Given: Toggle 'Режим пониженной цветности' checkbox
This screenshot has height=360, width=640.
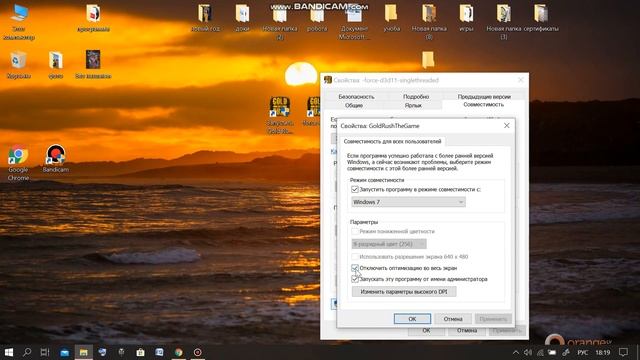Looking at the screenshot, I should pyautogui.click(x=355, y=231).
